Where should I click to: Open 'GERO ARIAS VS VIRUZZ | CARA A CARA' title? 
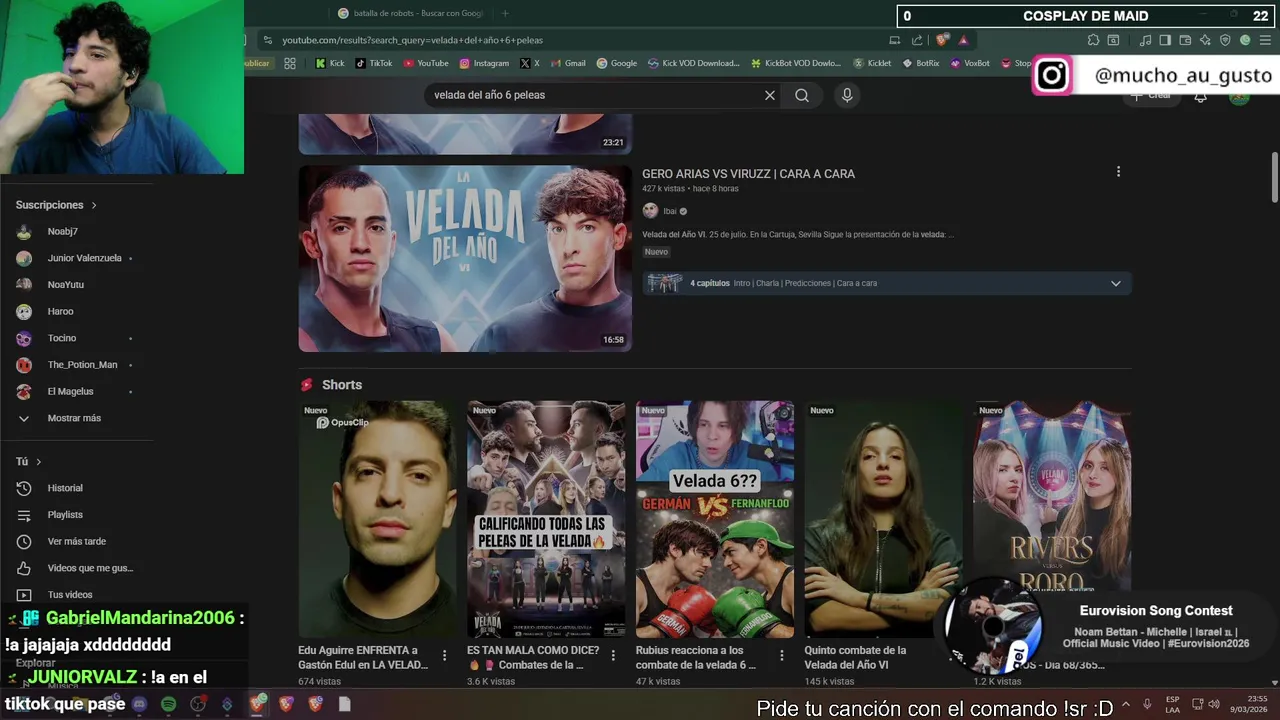pyautogui.click(x=748, y=174)
